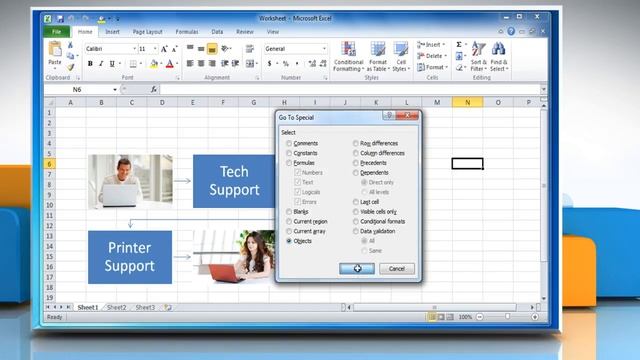Center text horizontally in cell
This screenshot has width=640, height=360.
pos(201,64)
